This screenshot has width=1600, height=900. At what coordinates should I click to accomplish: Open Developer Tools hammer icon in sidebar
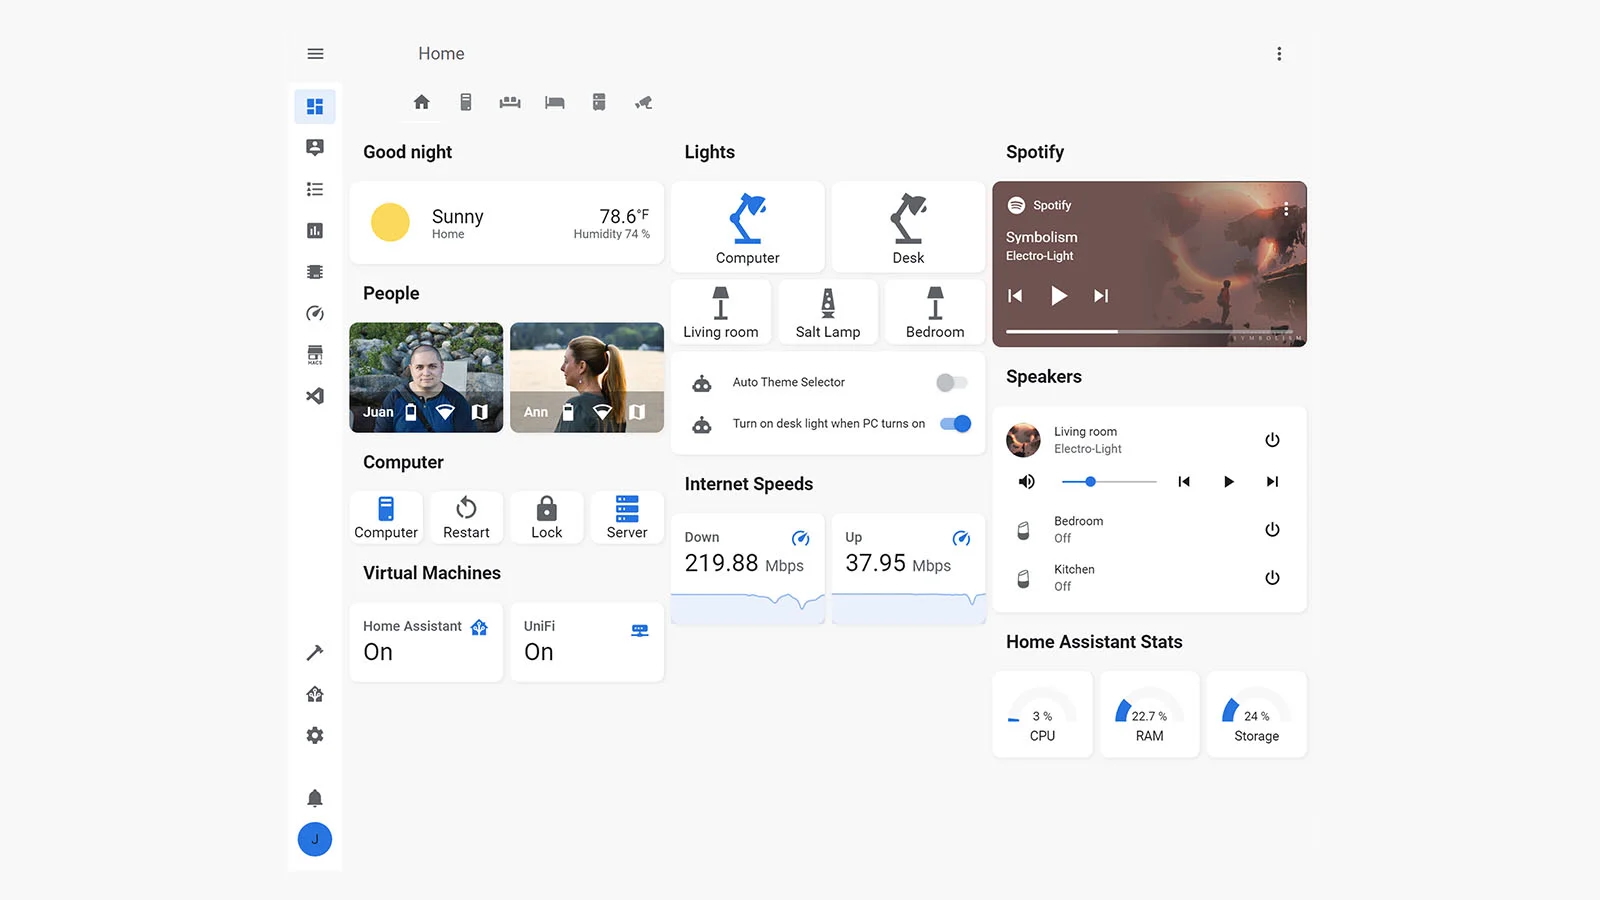pyautogui.click(x=315, y=652)
